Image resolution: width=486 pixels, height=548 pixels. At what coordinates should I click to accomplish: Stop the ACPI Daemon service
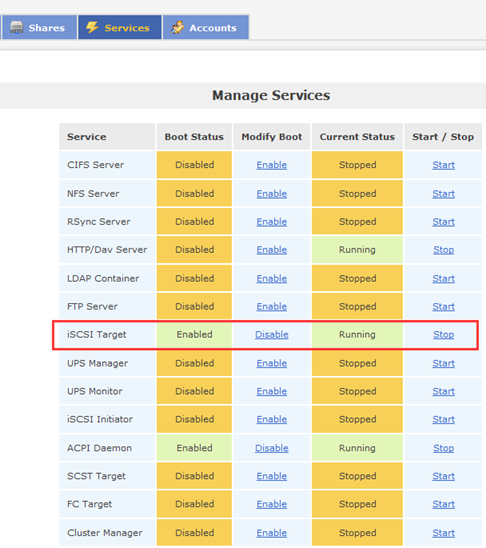pos(443,448)
